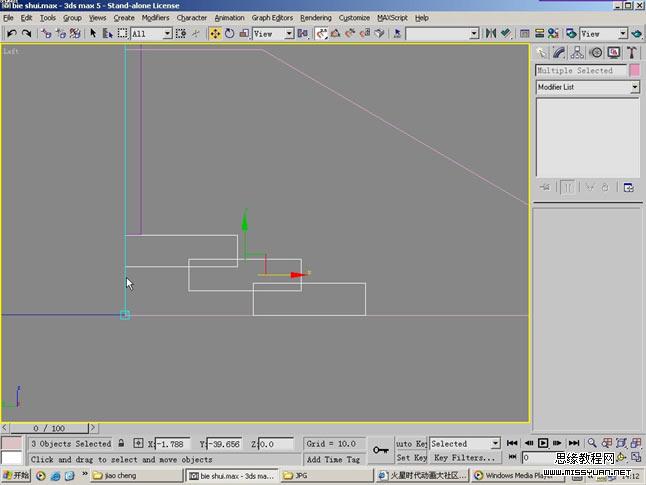Open the Curve Editor icon
The width and height of the screenshot is (646, 485).
pos(524,33)
